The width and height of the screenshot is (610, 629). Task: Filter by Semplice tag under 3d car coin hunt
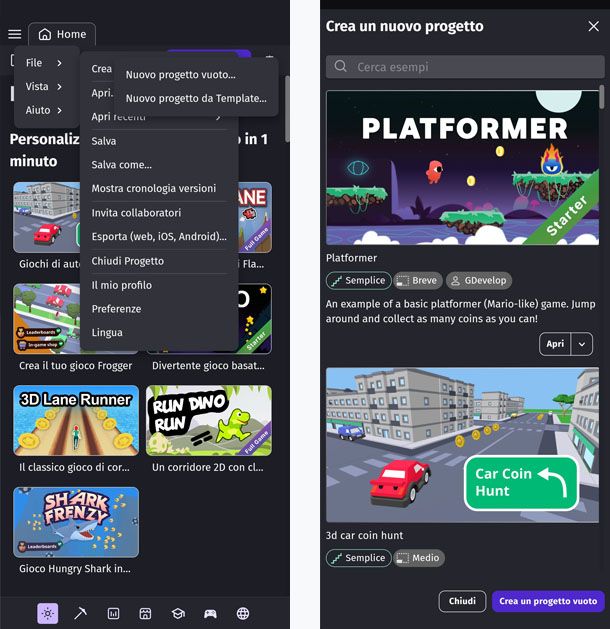click(x=359, y=558)
